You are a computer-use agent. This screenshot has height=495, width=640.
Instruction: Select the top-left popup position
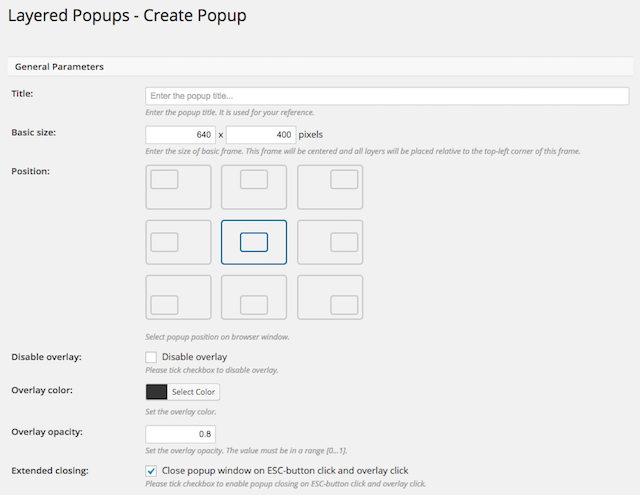click(178, 187)
